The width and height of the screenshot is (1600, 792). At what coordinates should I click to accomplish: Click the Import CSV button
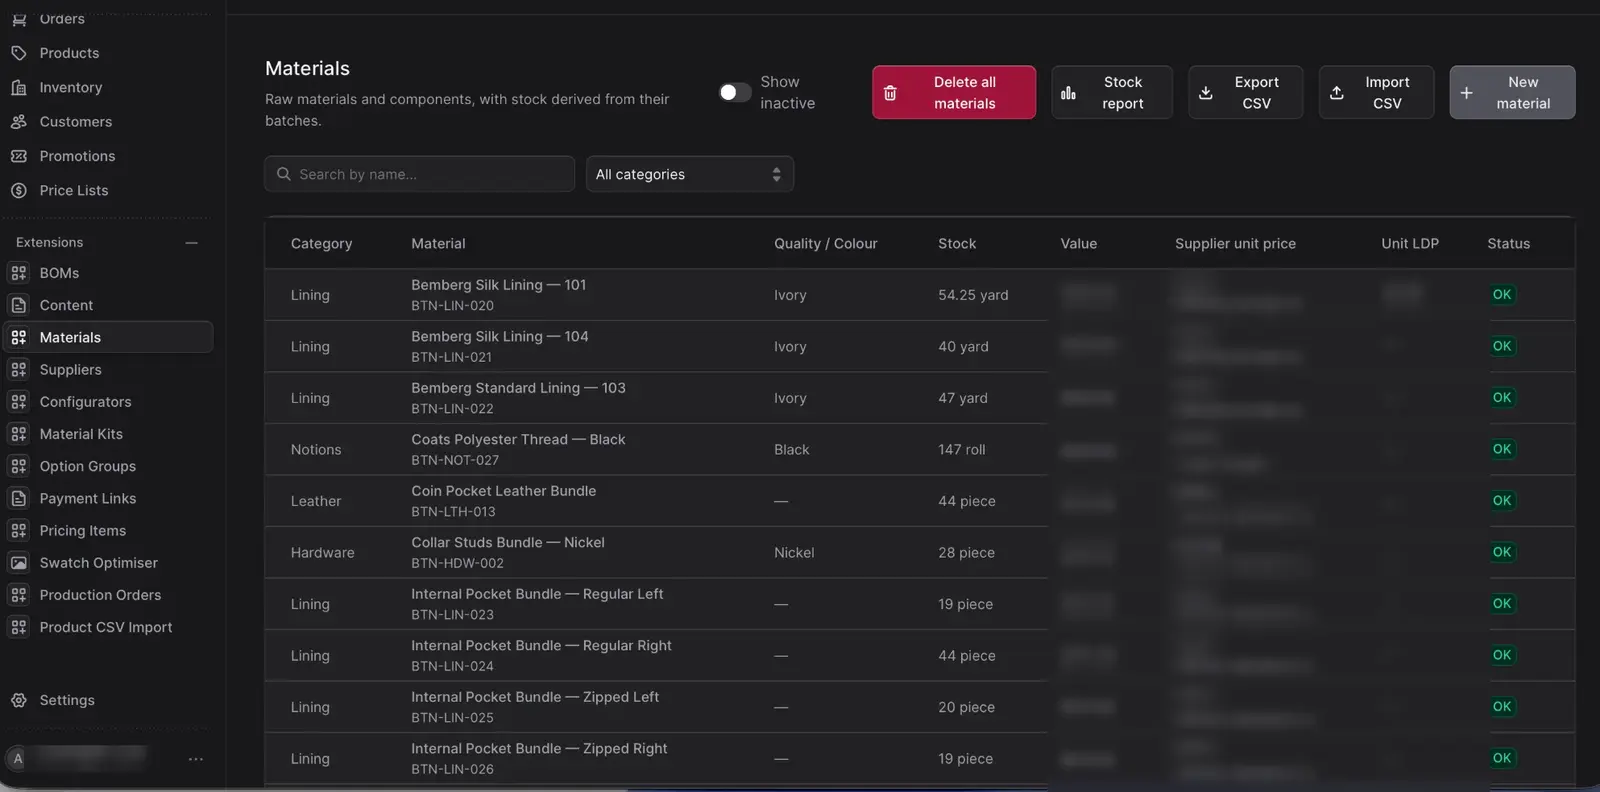click(x=1376, y=92)
